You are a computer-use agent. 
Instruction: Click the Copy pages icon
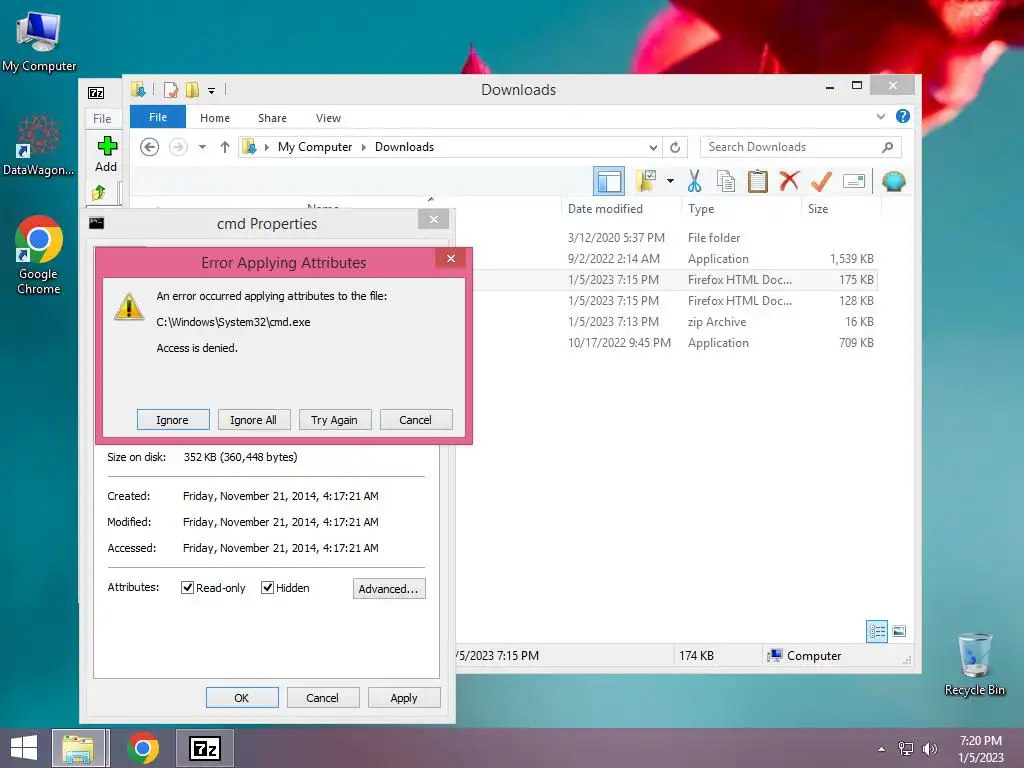(726, 181)
